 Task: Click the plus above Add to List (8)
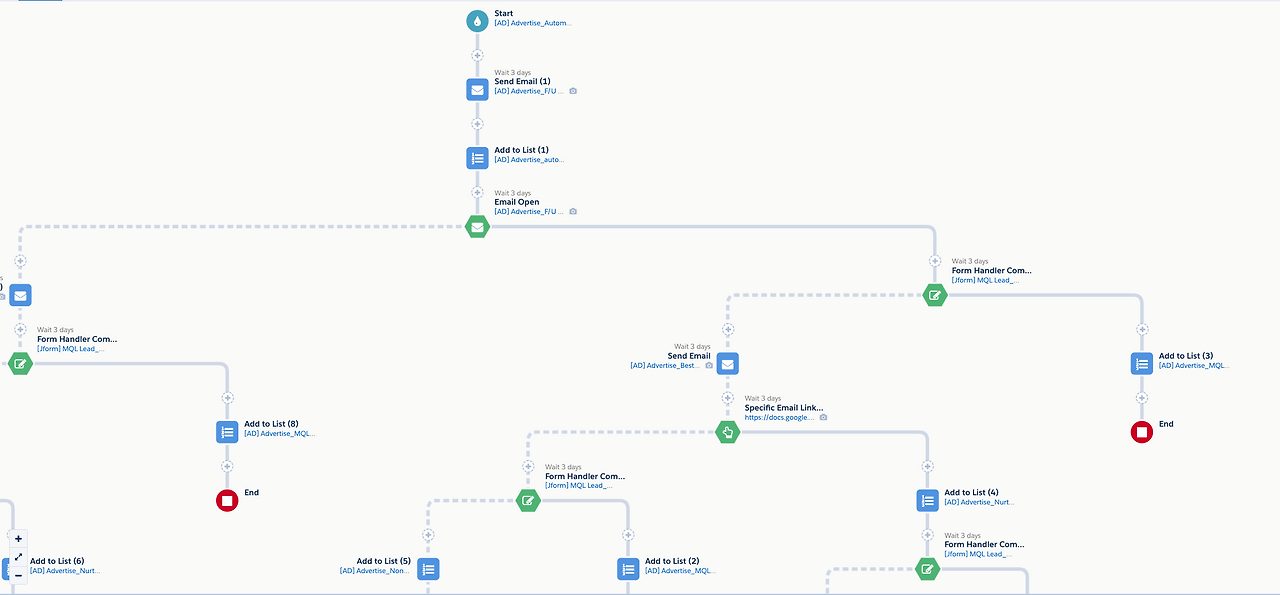(227, 398)
